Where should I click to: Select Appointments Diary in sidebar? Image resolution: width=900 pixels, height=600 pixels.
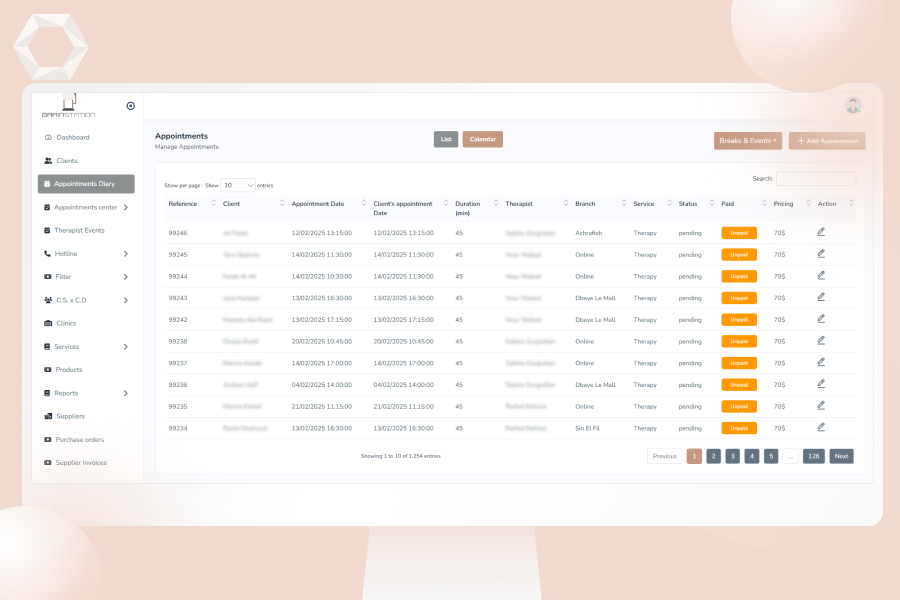[86, 184]
